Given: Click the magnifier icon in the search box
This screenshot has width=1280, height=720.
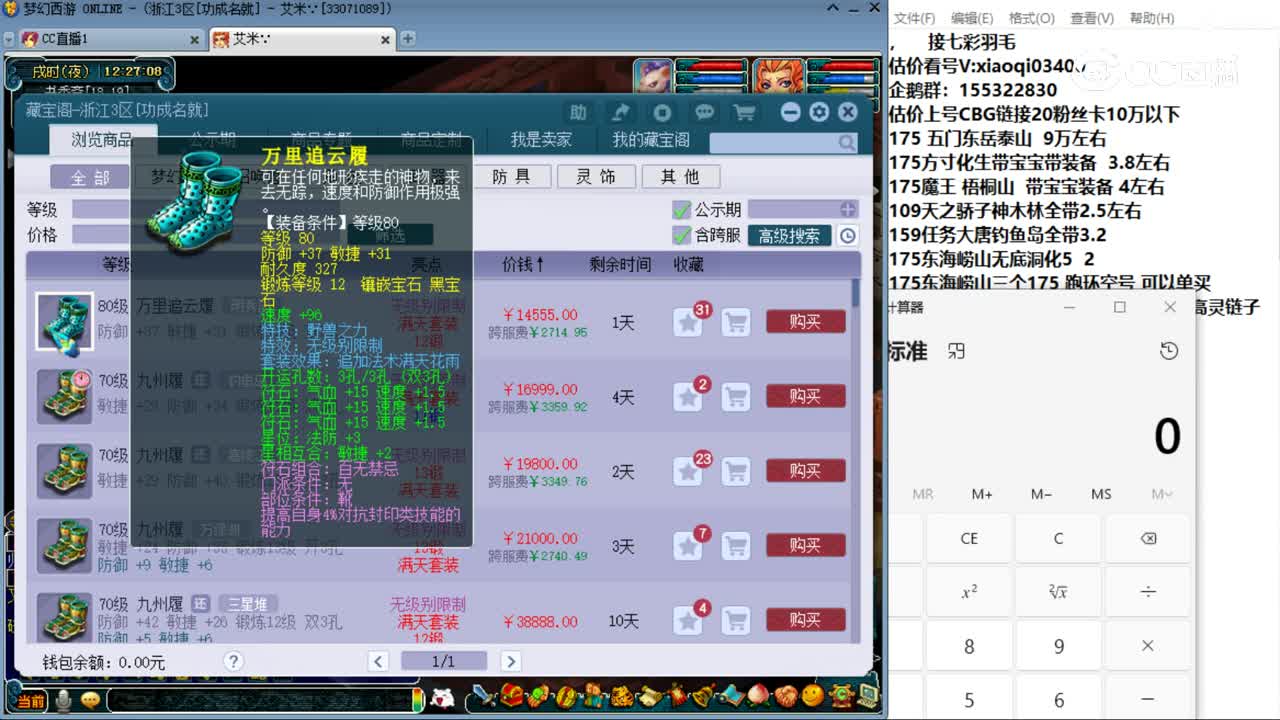Looking at the screenshot, I should pos(845,144).
